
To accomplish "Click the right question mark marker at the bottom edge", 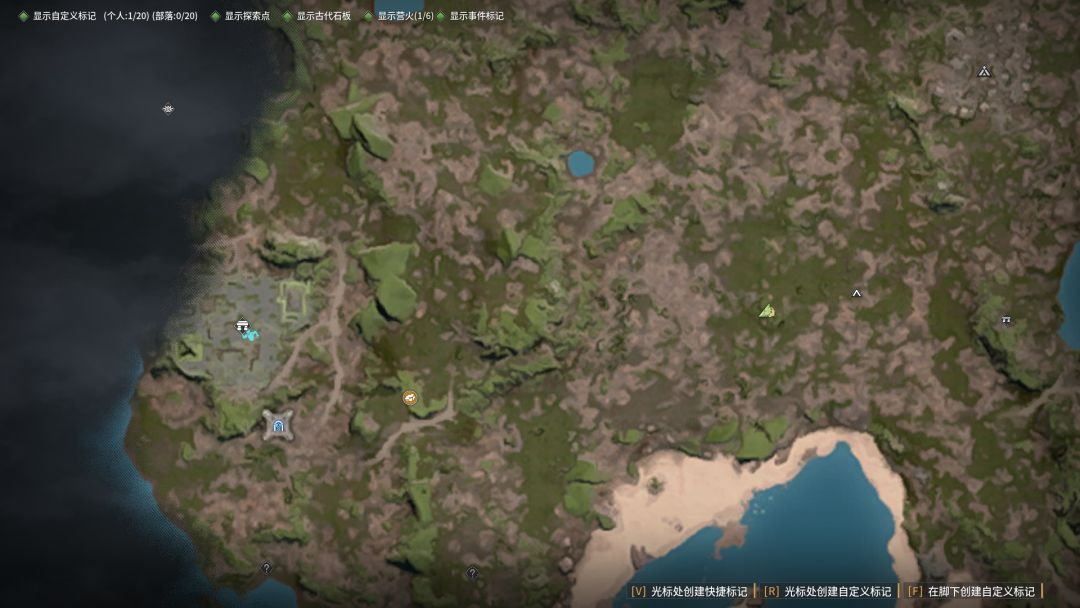I will pyautogui.click(x=472, y=573).
